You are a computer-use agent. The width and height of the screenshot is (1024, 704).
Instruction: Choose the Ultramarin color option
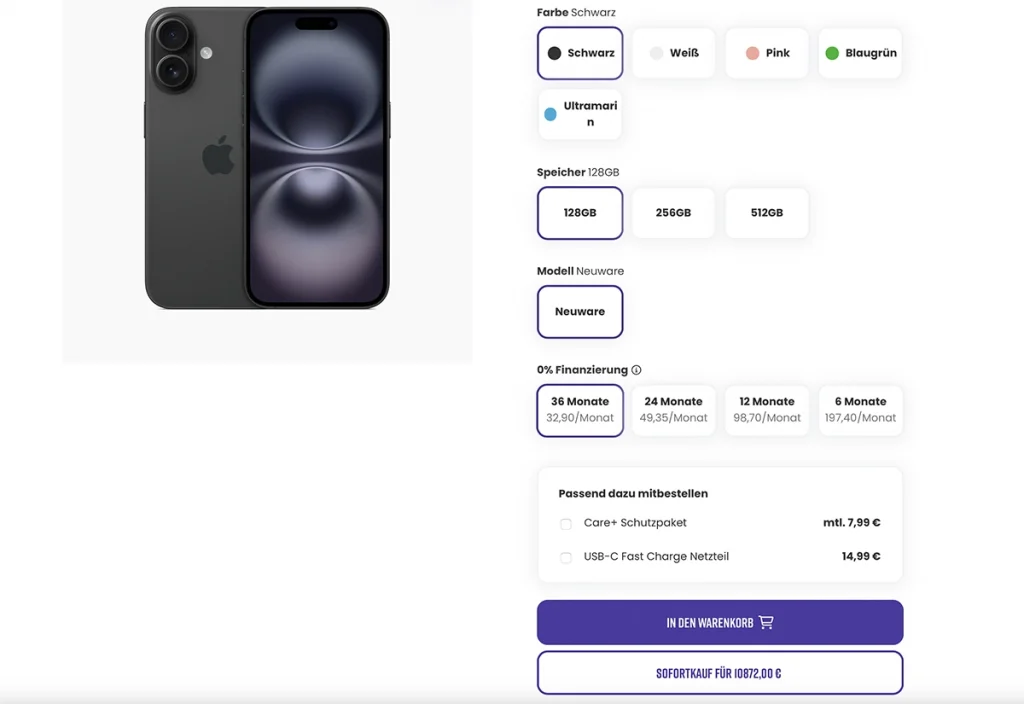pyautogui.click(x=580, y=114)
